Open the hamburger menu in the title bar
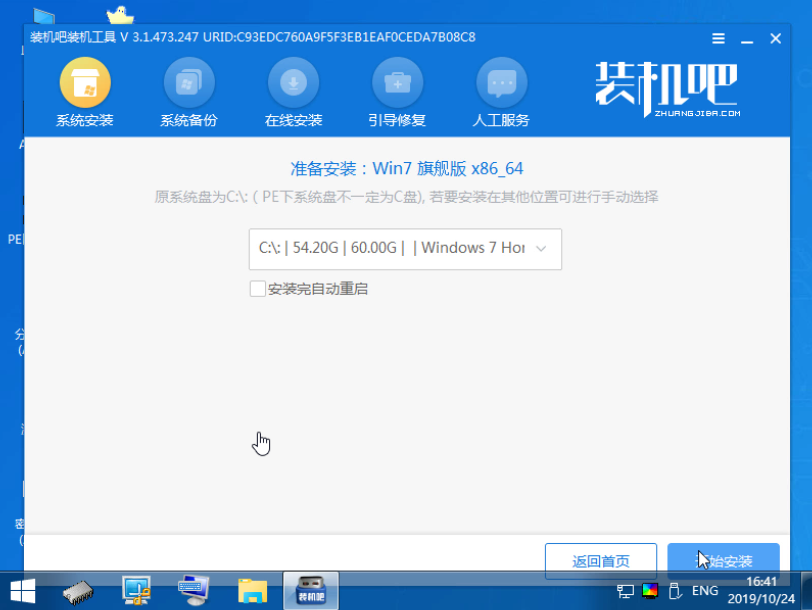The height and width of the screenshot is (610, 812). [x=717, y=38]
